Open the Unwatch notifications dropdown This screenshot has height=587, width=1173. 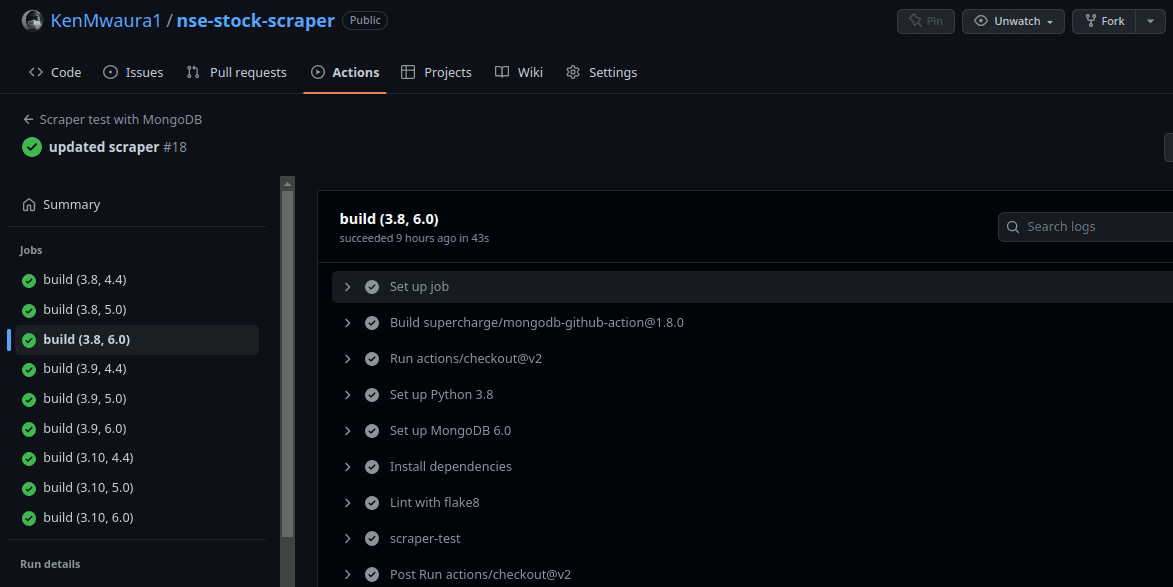pyautogui.click(x=1013, y=21)
